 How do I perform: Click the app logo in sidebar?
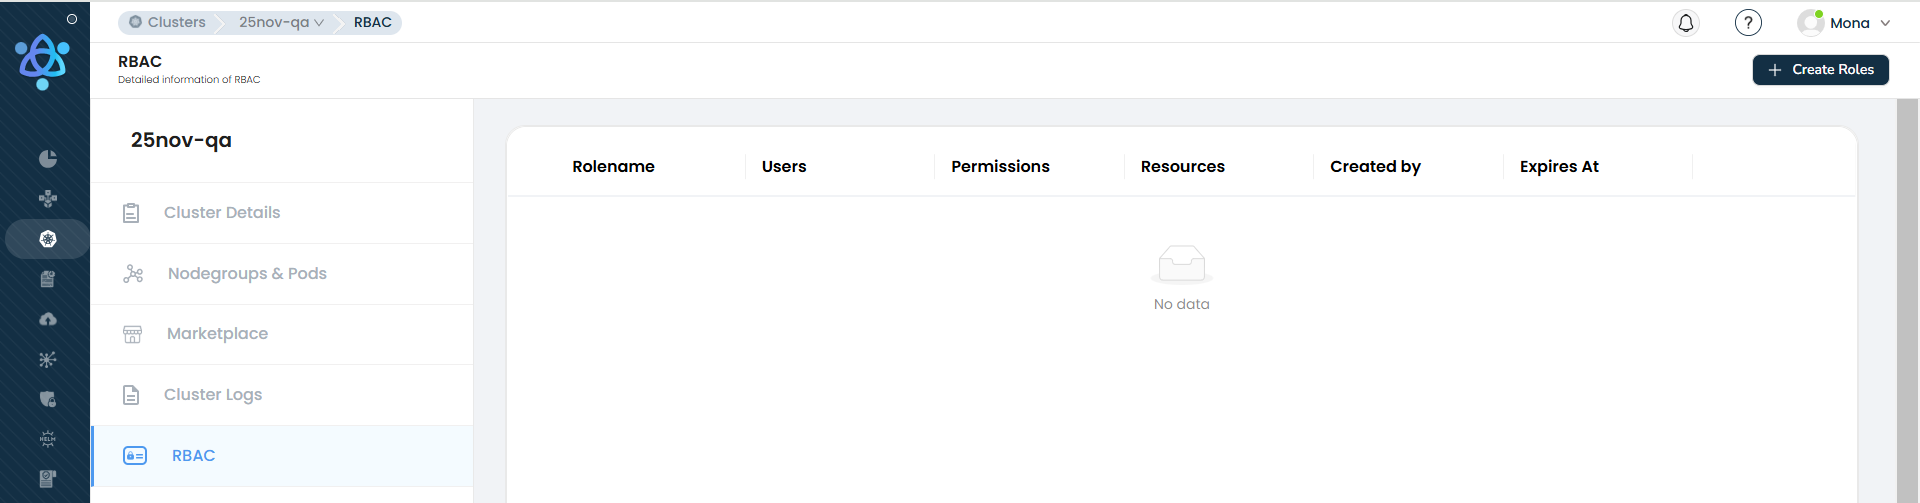[x=42, y=62]
